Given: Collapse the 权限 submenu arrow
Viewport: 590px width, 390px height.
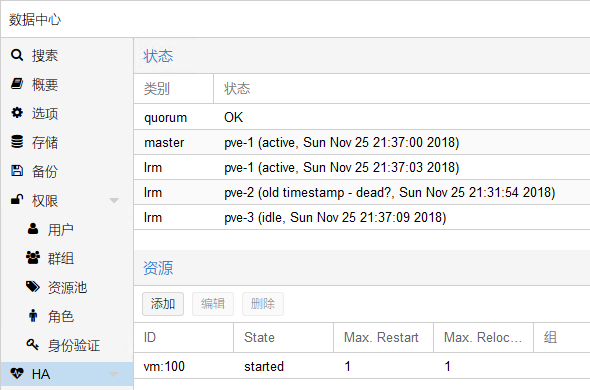Looking at the screenshot, I should (114, 201).
